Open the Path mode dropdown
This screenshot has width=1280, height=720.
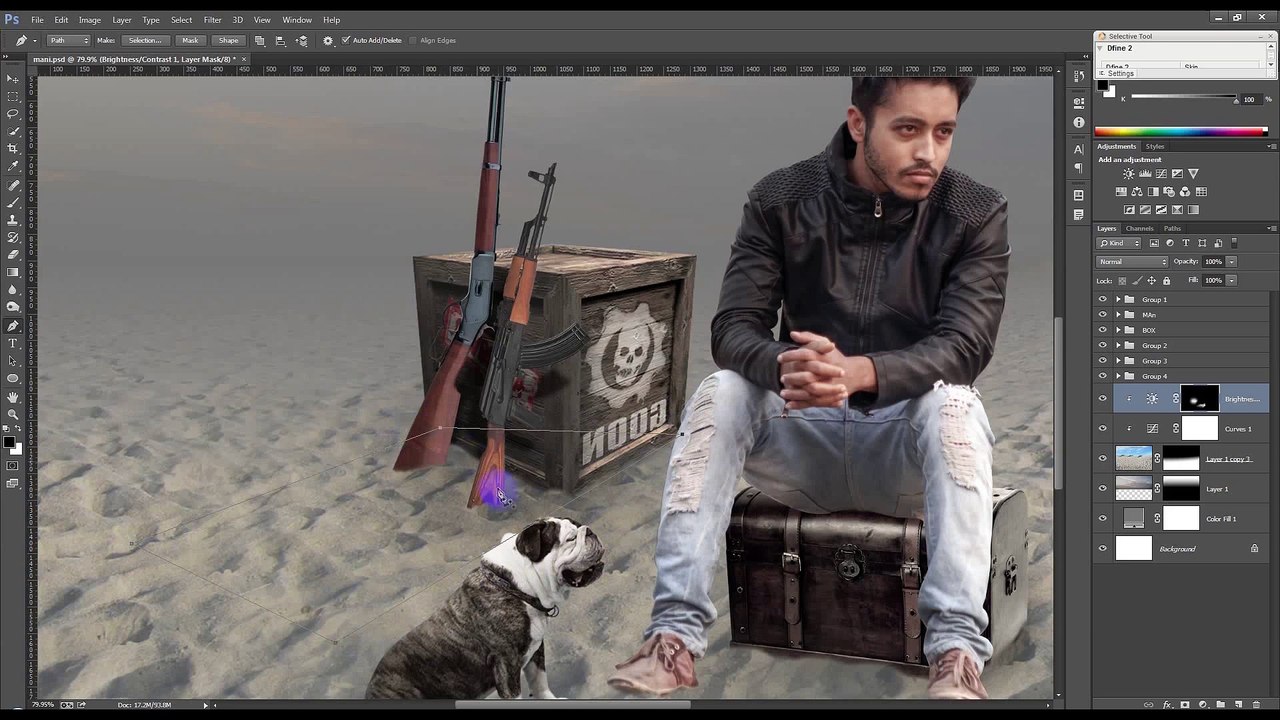tap(68, 40)
